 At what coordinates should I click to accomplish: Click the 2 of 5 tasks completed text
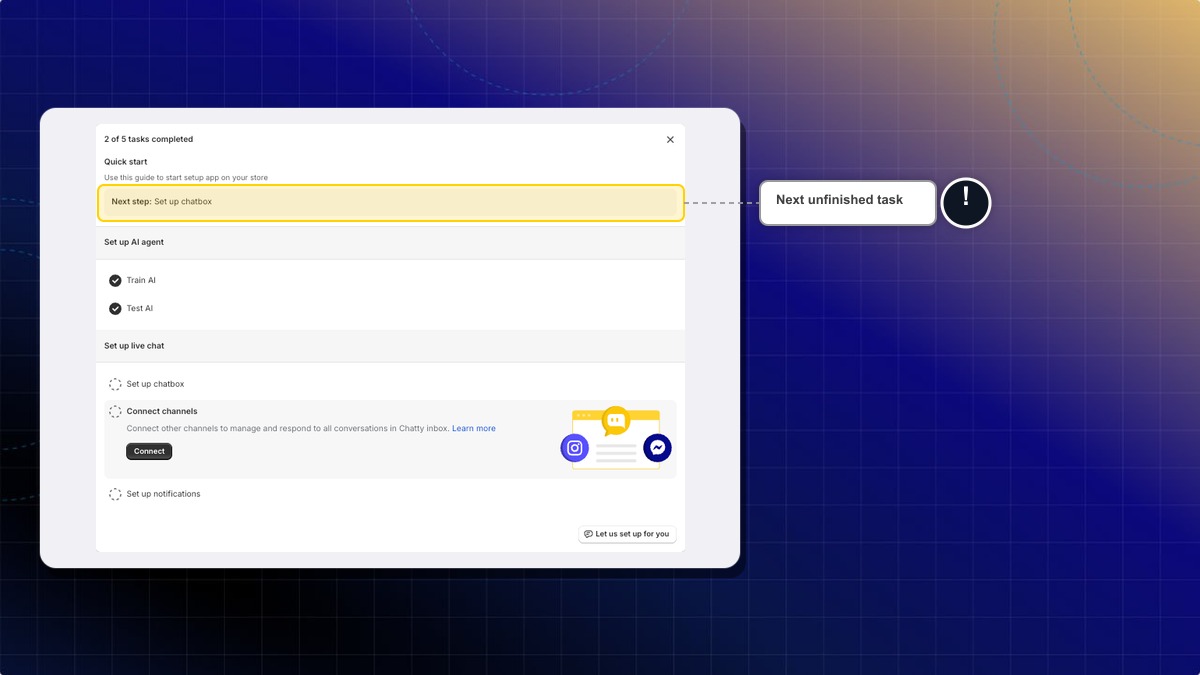point(149,140)
